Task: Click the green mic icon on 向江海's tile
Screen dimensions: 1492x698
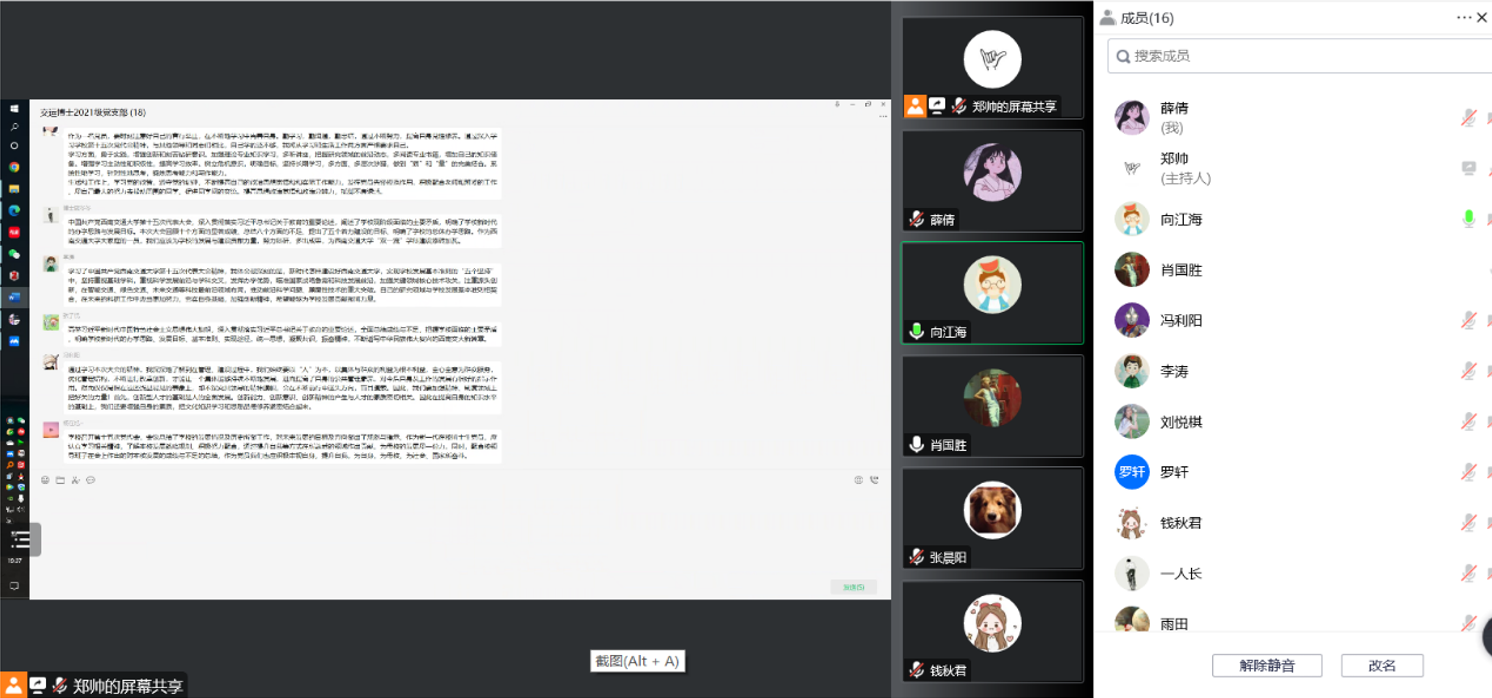Action: tap(916, 331)
